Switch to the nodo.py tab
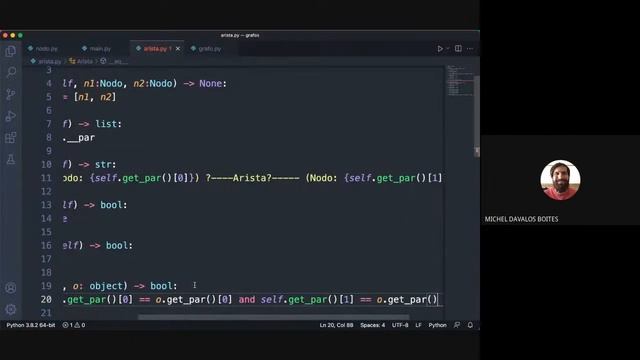The width and height of the screenshot is (640, 360). pyautogui.click(x=43, y=49)
